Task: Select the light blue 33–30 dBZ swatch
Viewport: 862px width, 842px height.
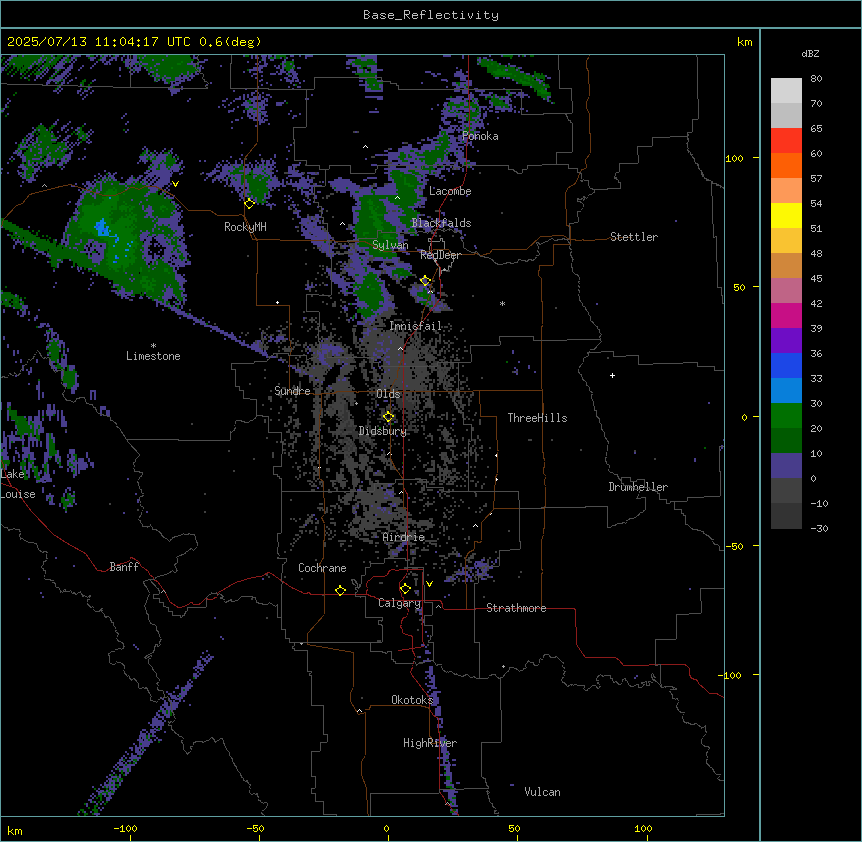Action: (786, 390)
